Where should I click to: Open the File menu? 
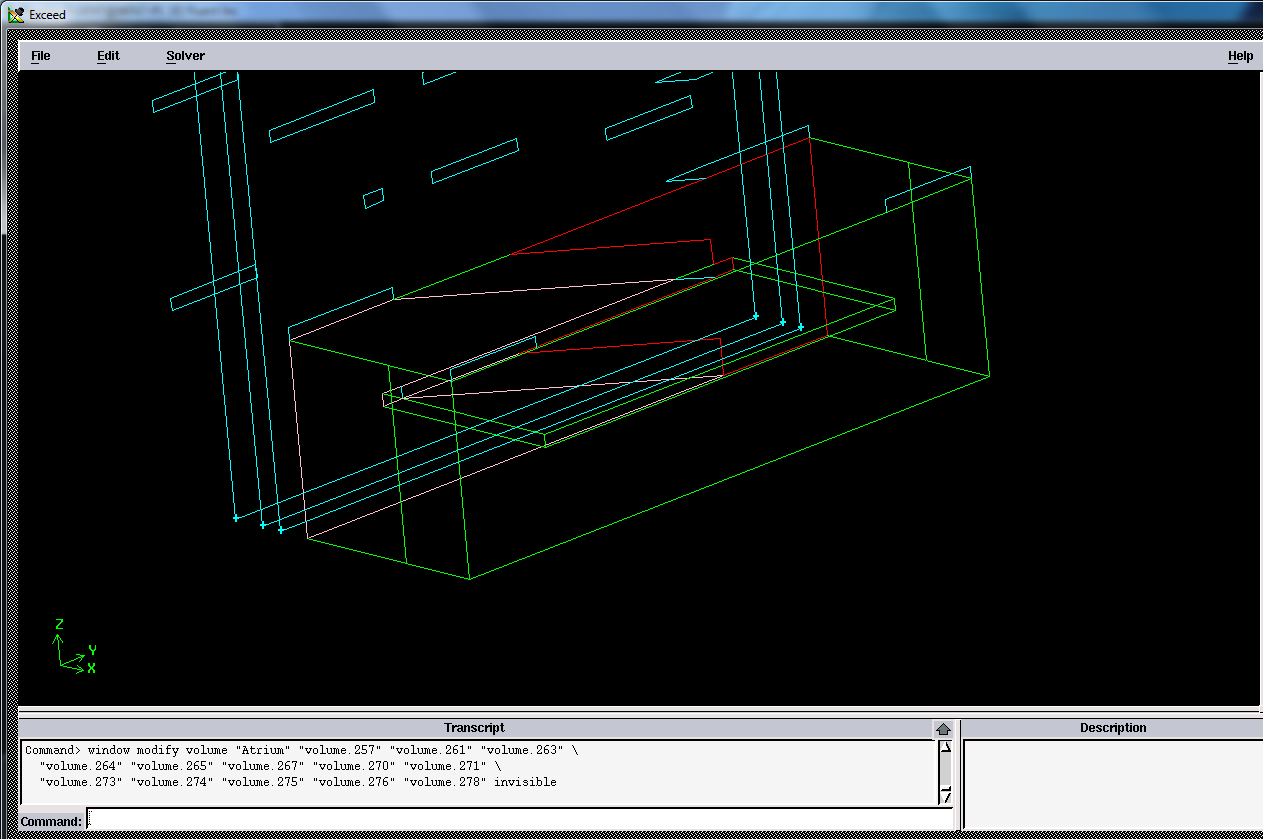39,56
